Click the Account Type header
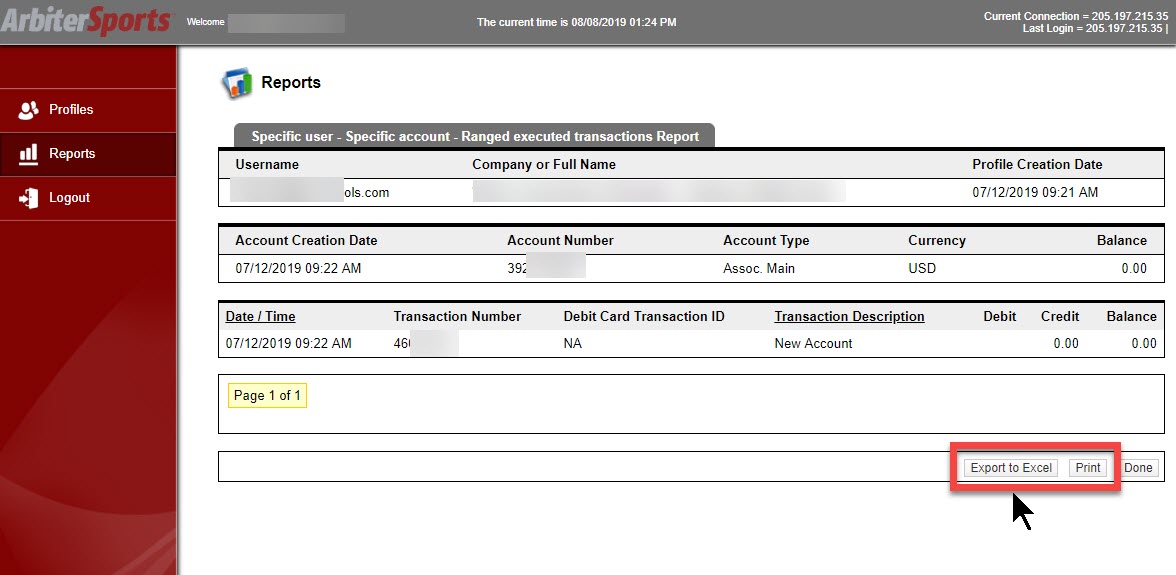 coord(766,241)
